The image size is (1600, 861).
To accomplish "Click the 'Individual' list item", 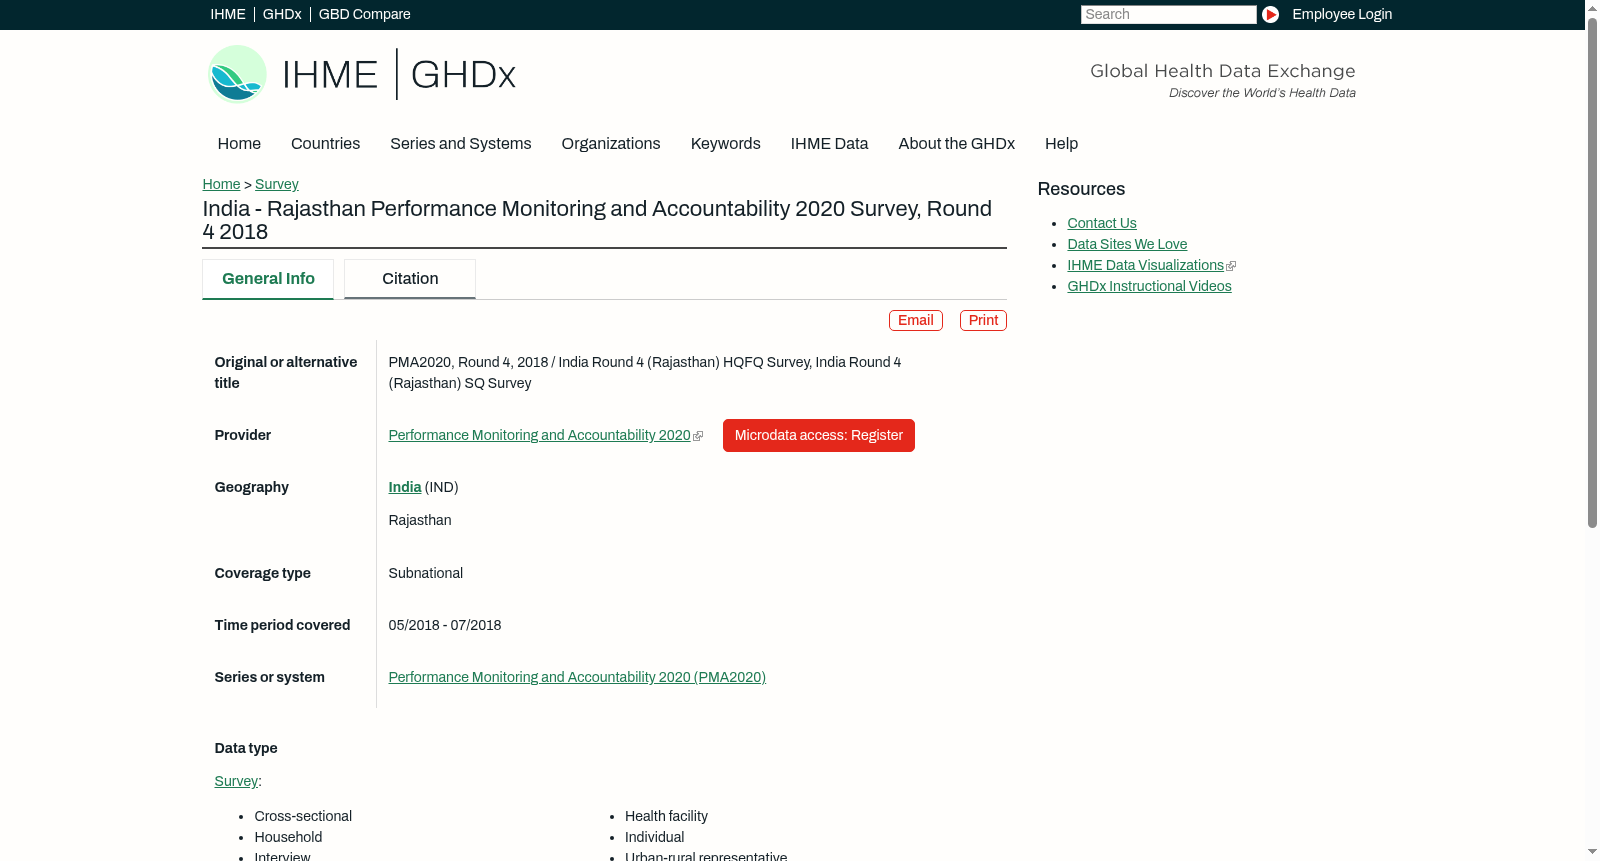I will click(x=655, y=837).
